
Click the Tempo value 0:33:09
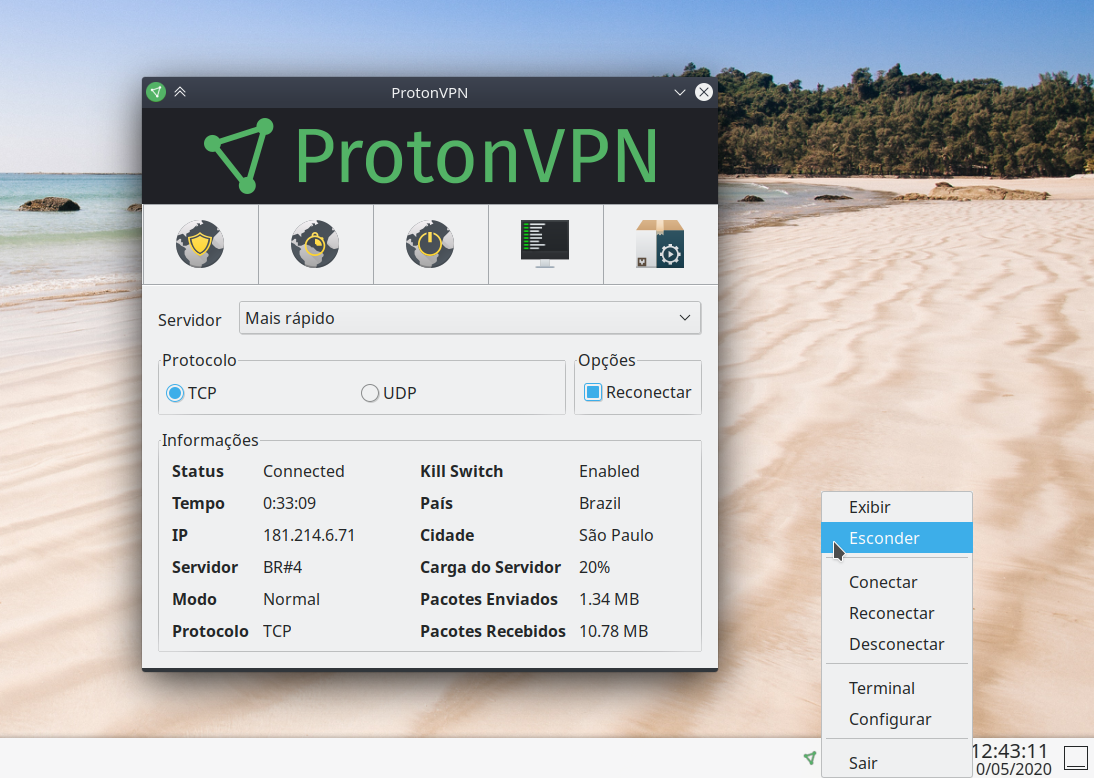pos(290,503)
